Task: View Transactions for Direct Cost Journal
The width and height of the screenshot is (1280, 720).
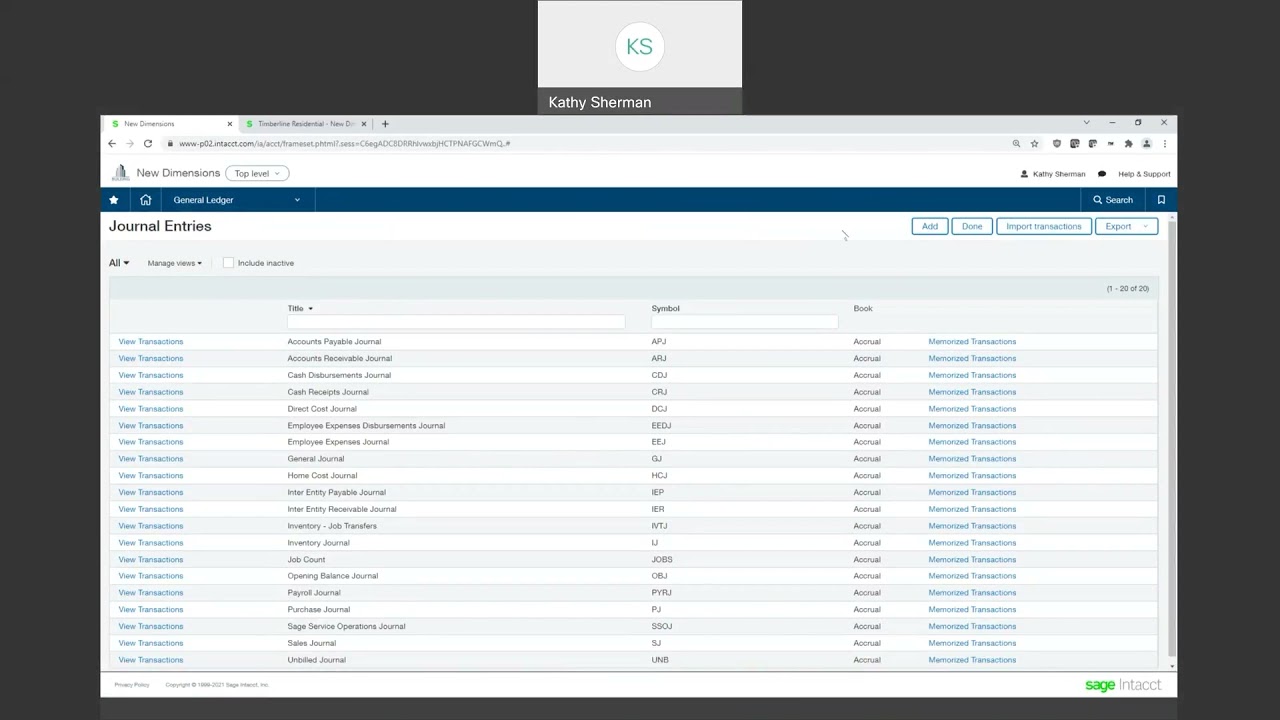Action: [x=151, y=409]
